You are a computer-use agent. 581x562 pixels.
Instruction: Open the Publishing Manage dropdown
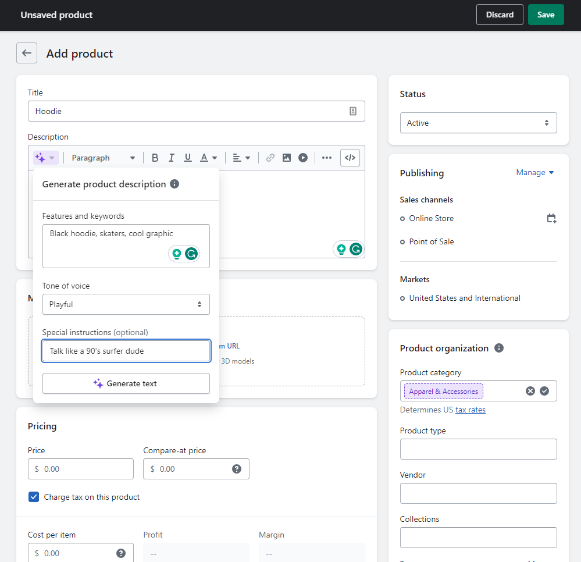(535, 172)
